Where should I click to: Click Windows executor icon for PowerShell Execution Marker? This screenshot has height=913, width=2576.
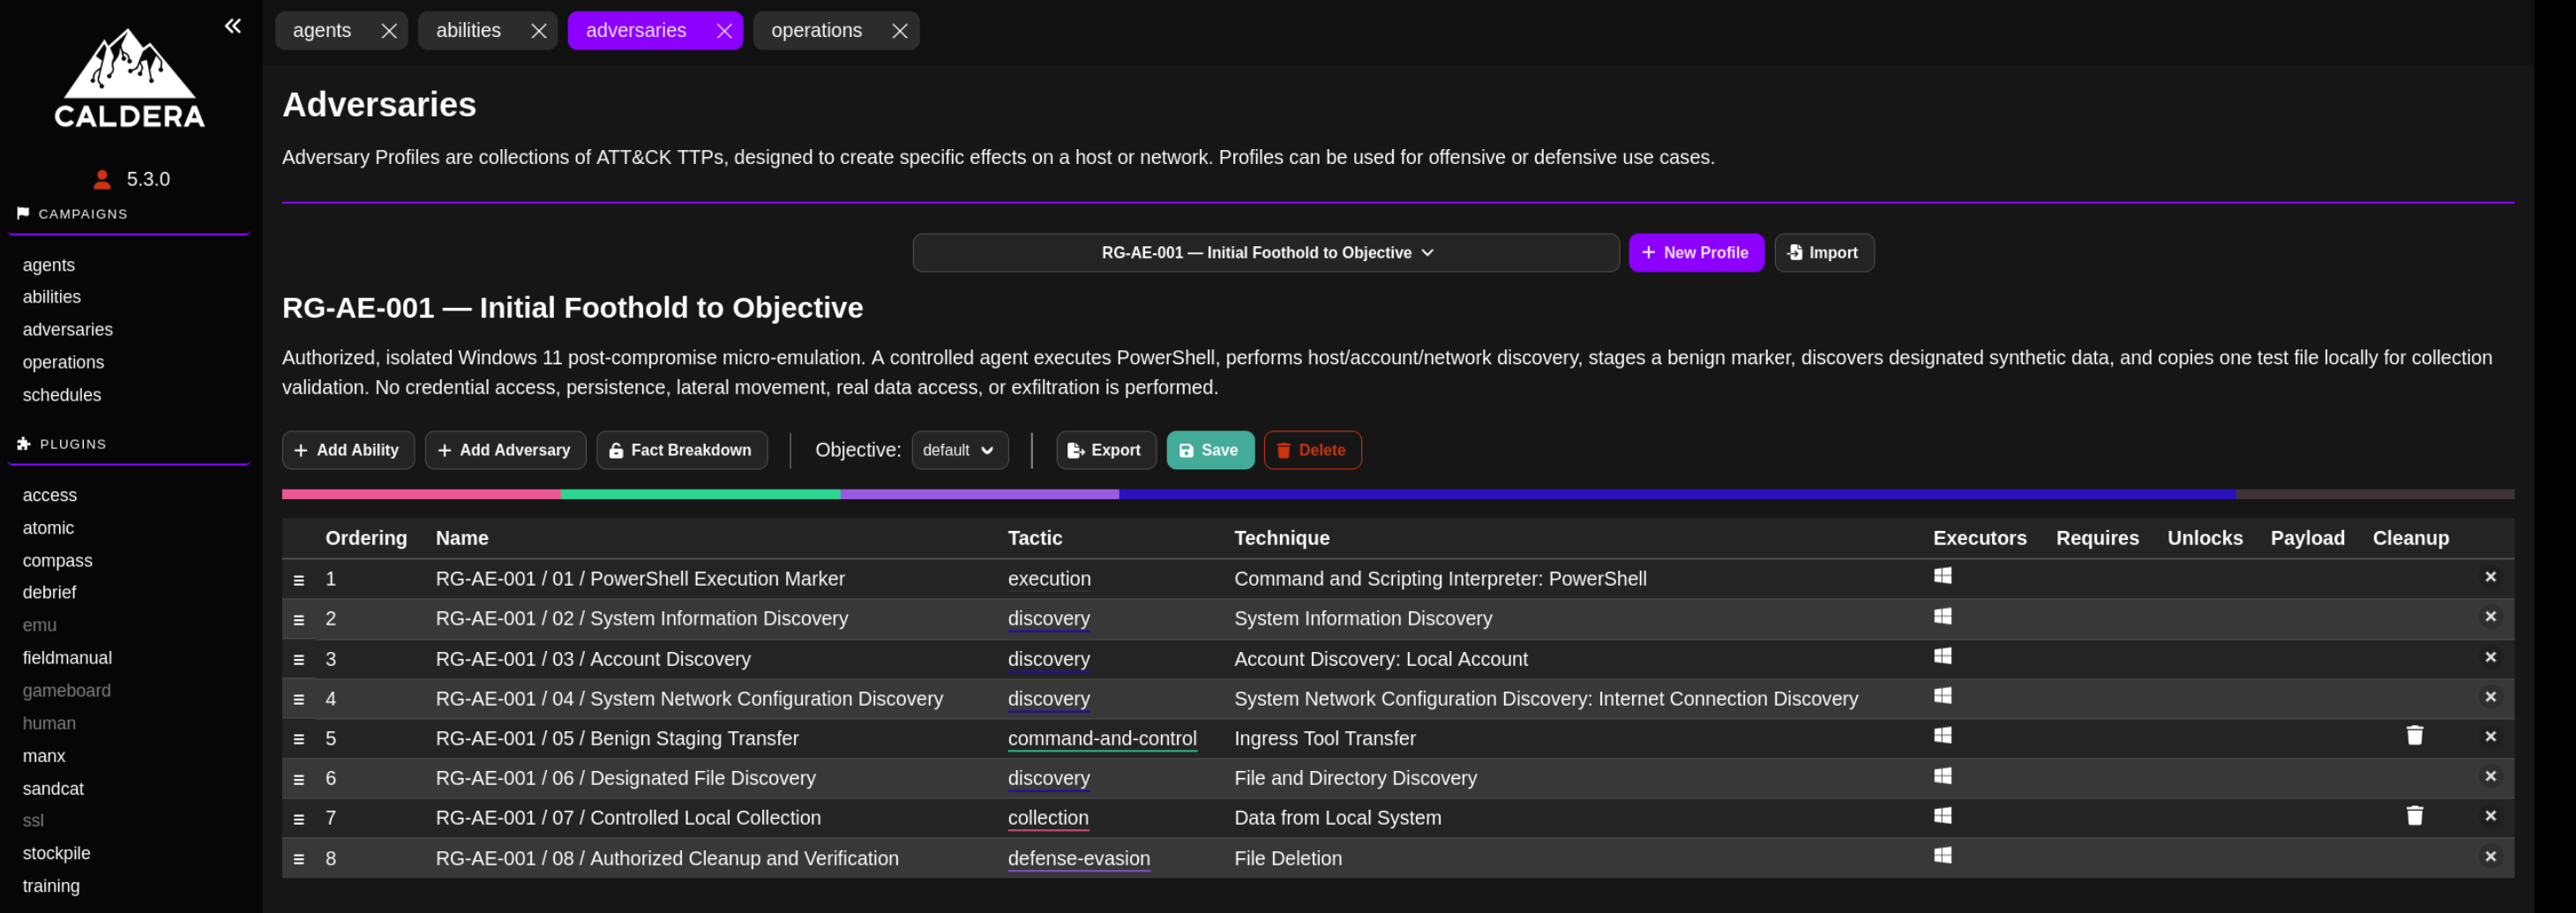point(1942,576)
